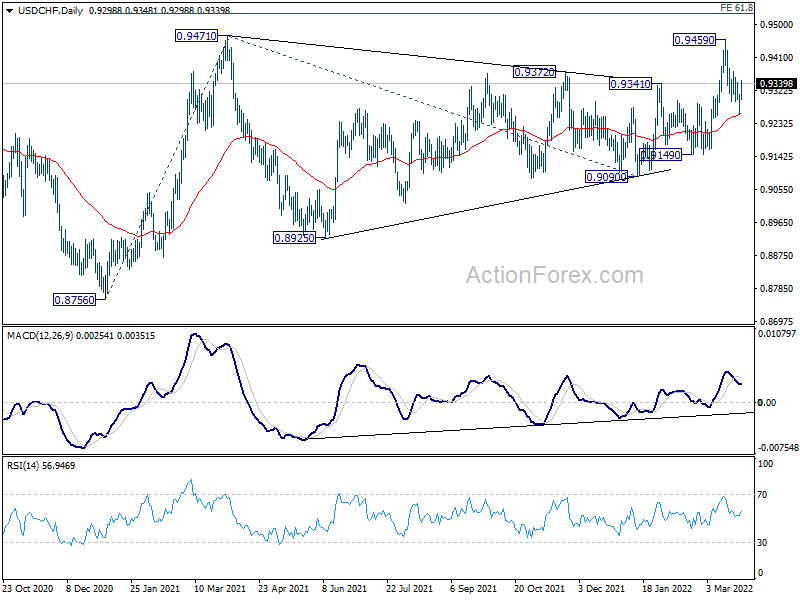Click the 0.87560 low price label

(74, 300)
